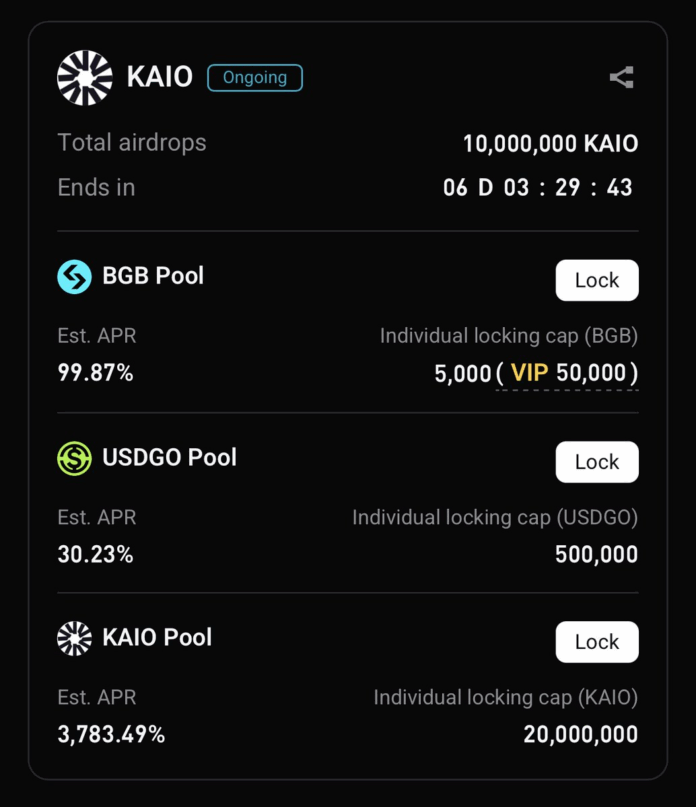Click the 500,000 USDGO locking cap value

597,554
